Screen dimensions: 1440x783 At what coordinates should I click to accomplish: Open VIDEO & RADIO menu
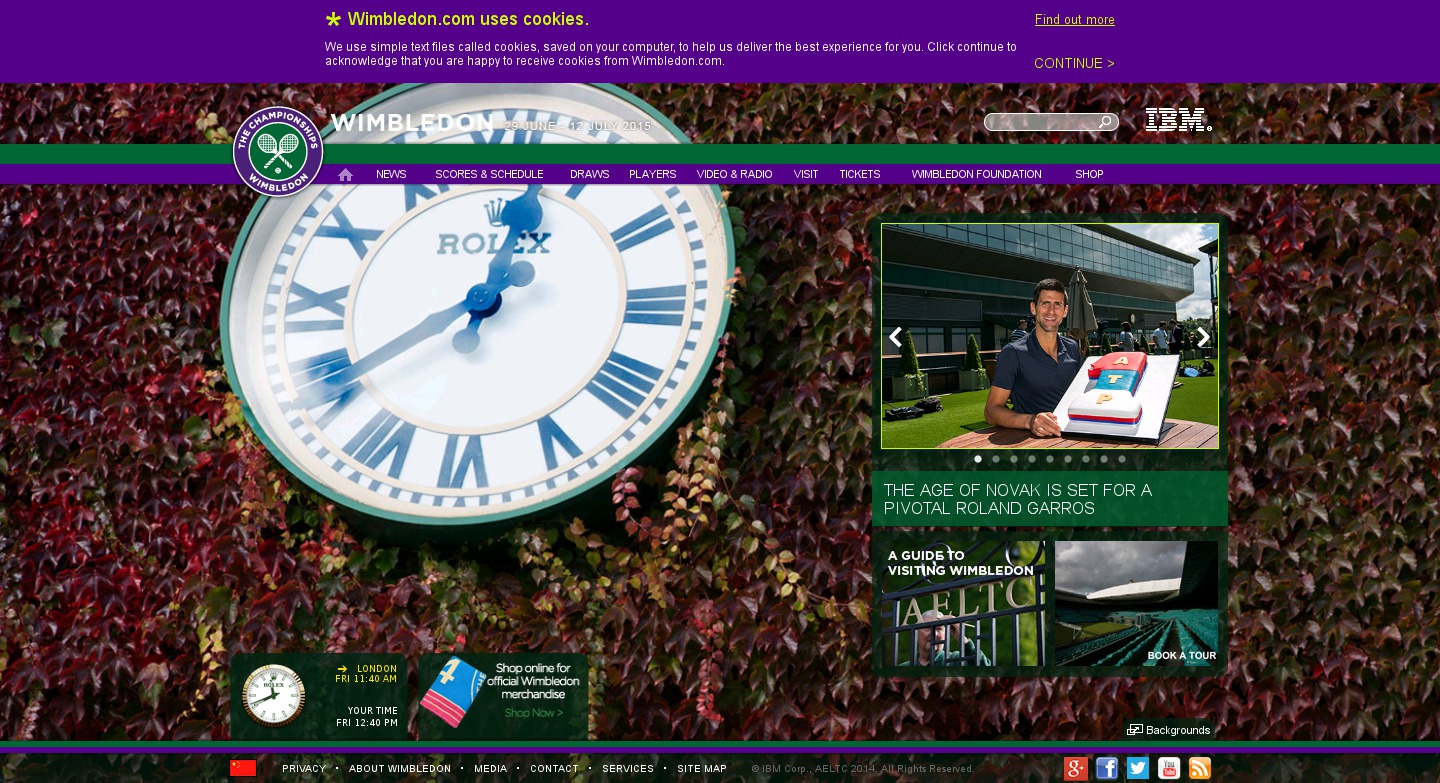[735, 174]
